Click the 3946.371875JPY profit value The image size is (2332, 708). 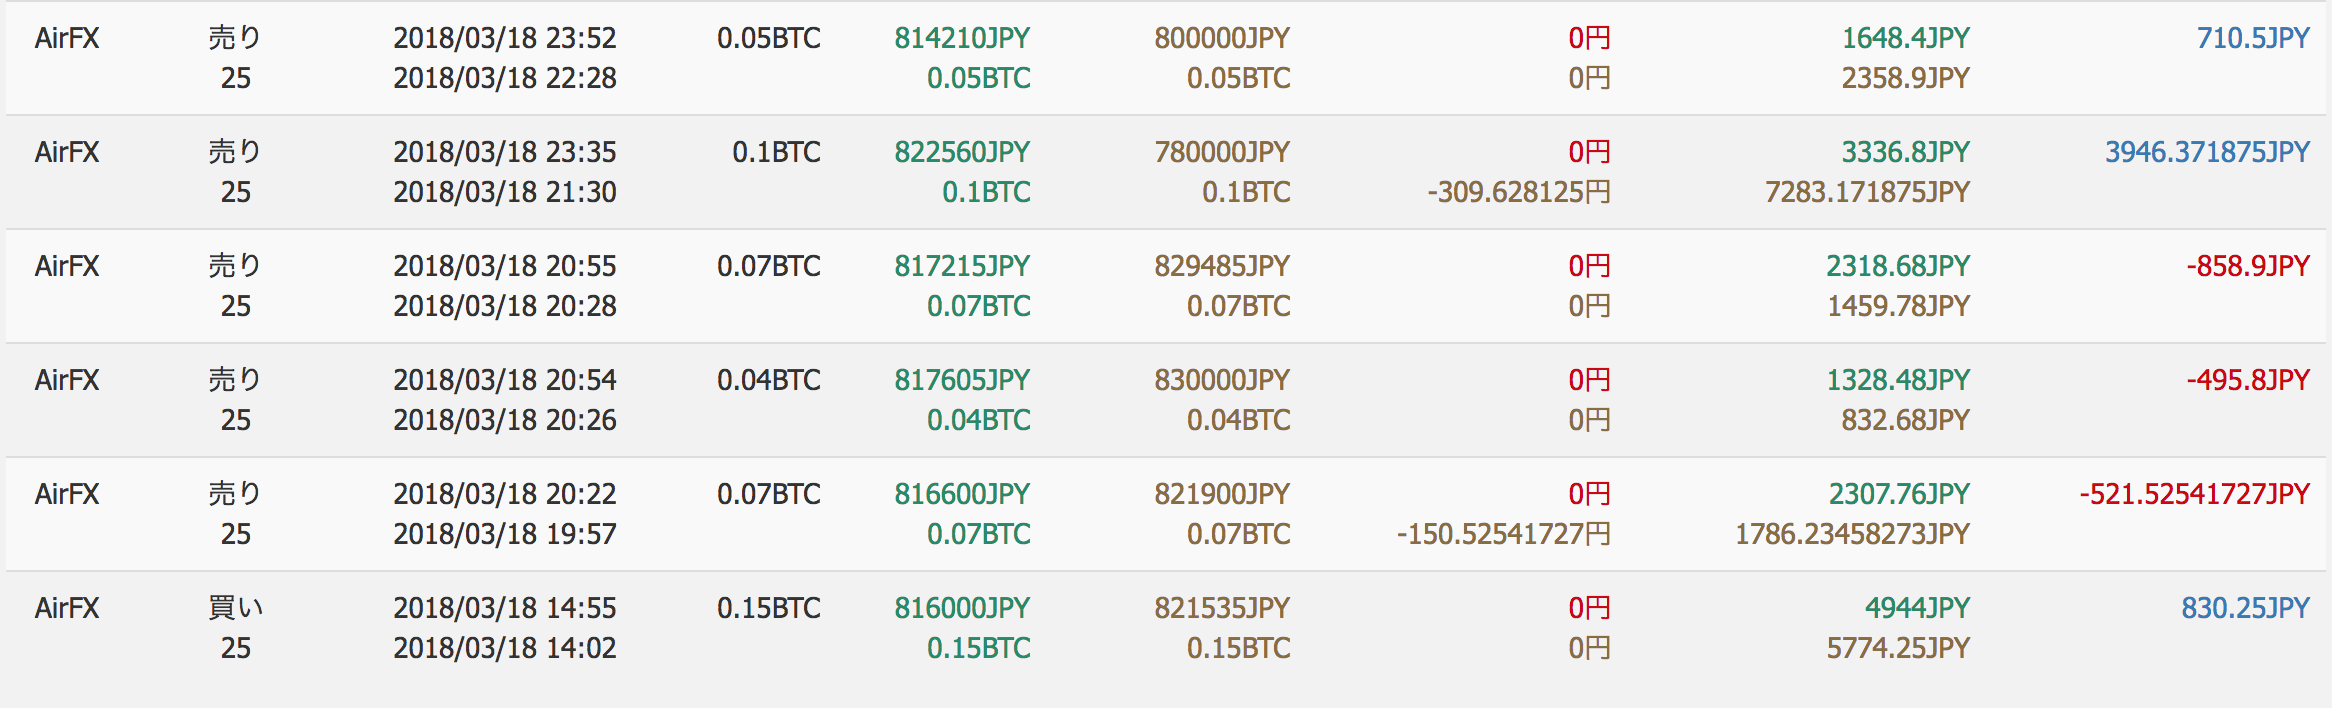[x=2207, y=152]
